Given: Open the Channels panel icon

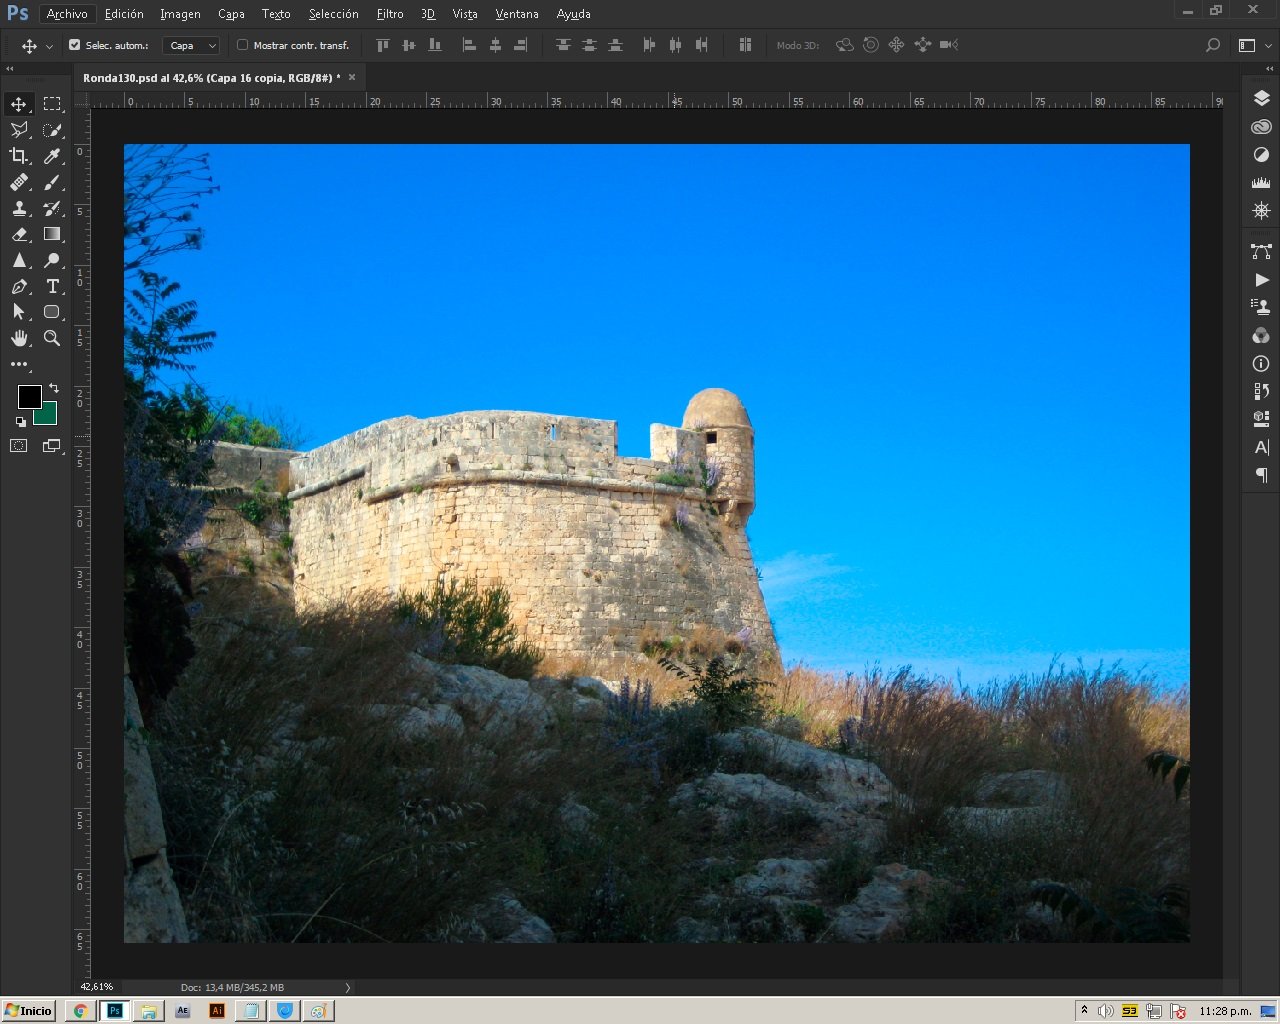Looking at the screenshot, I should (x=1261, y=335).
